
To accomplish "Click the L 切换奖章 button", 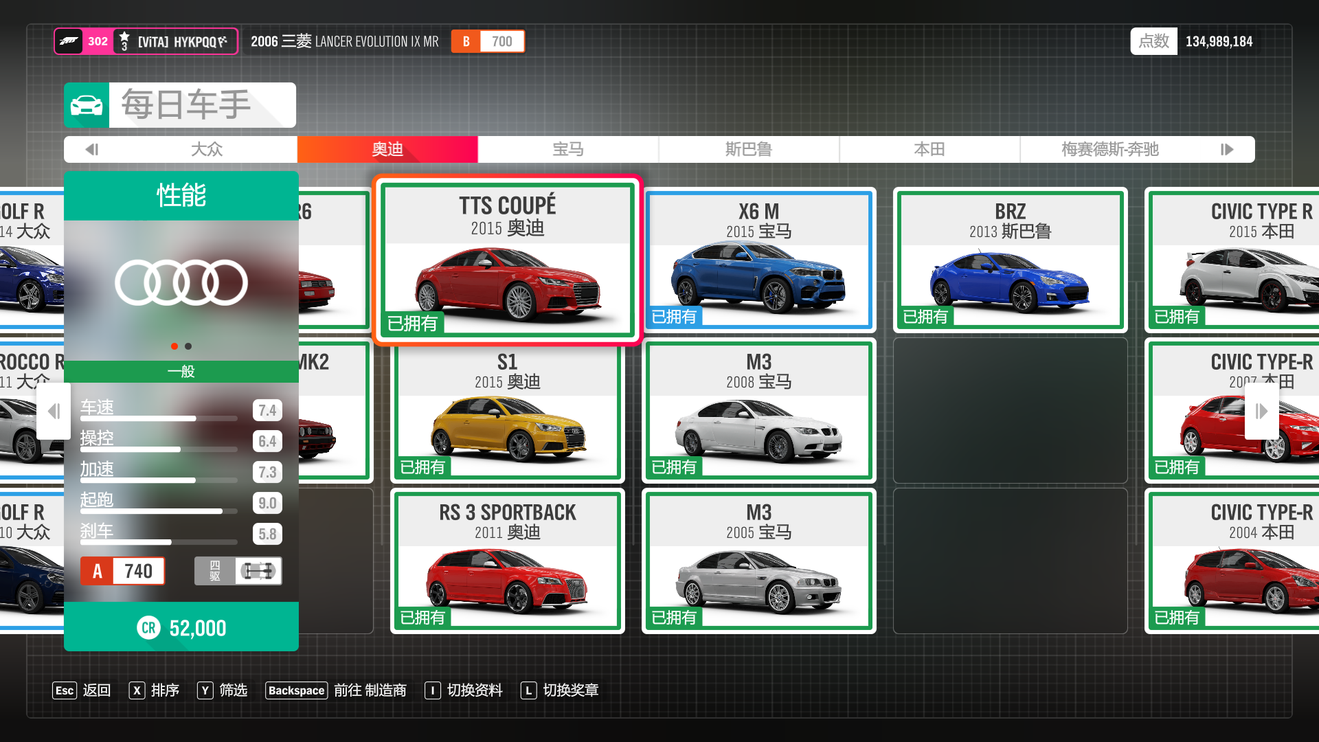I will click(560, 690).
